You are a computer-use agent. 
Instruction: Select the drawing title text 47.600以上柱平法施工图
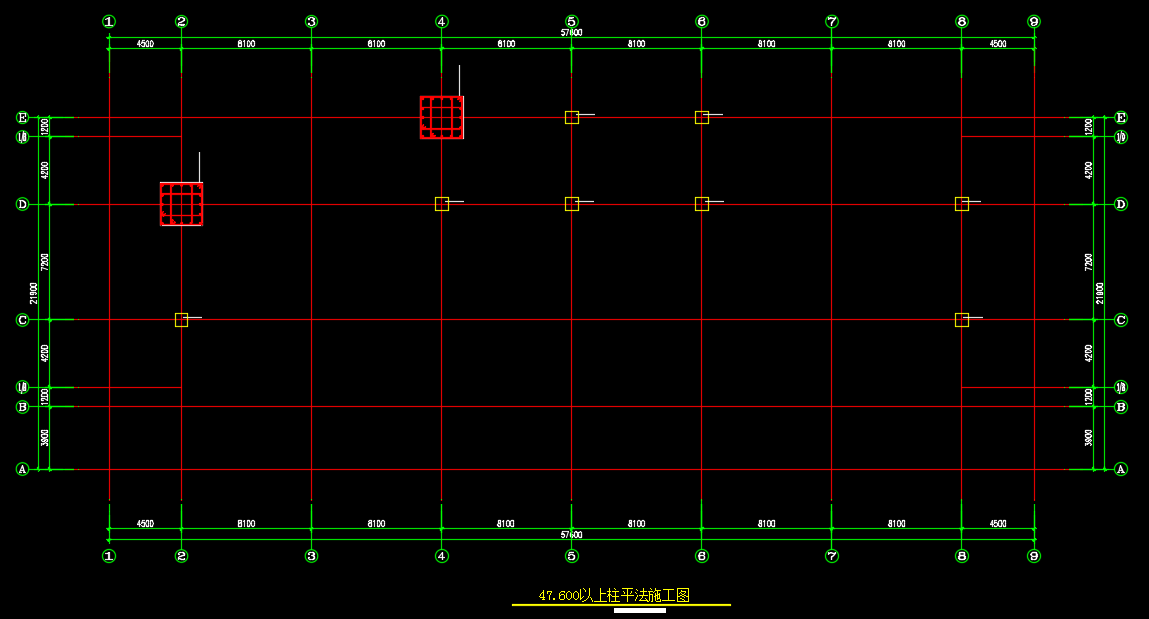tap(614, 596)
